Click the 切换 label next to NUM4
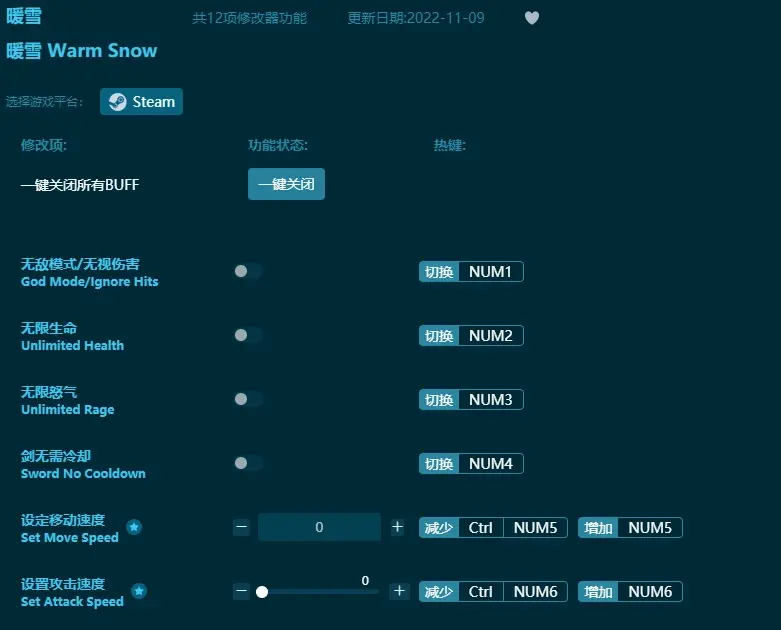 (x=439, y=464)
